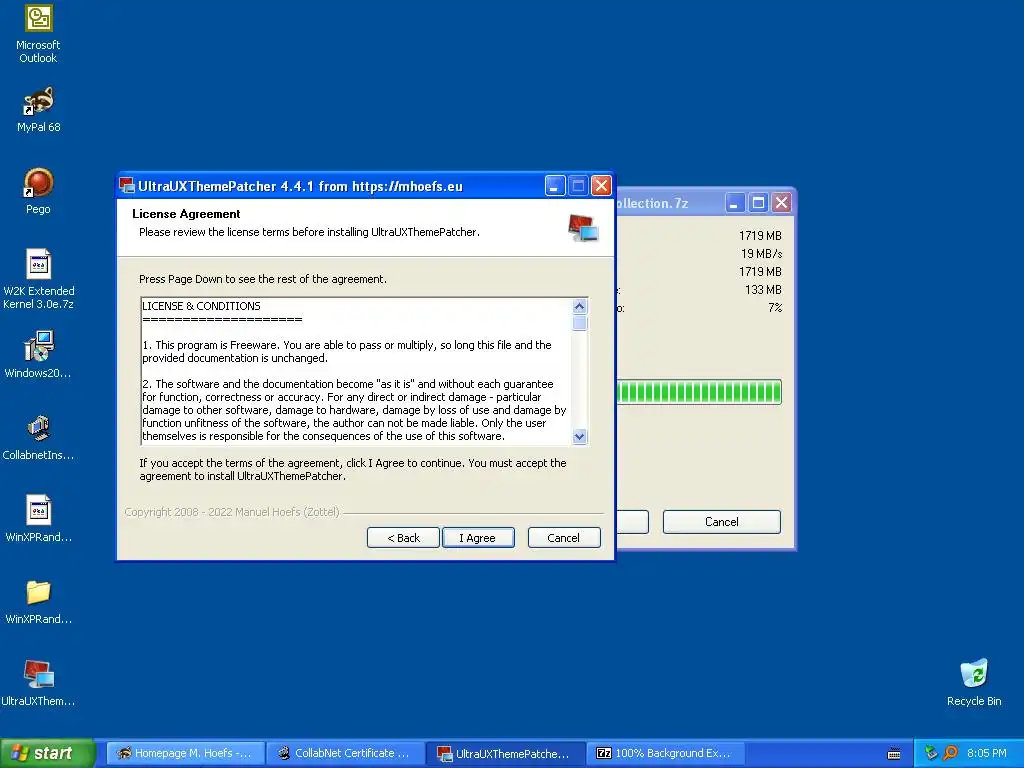Select the WinXPRand... archive file icon
The height and width of the screenshot is (768, 1024).
[39, 519]
